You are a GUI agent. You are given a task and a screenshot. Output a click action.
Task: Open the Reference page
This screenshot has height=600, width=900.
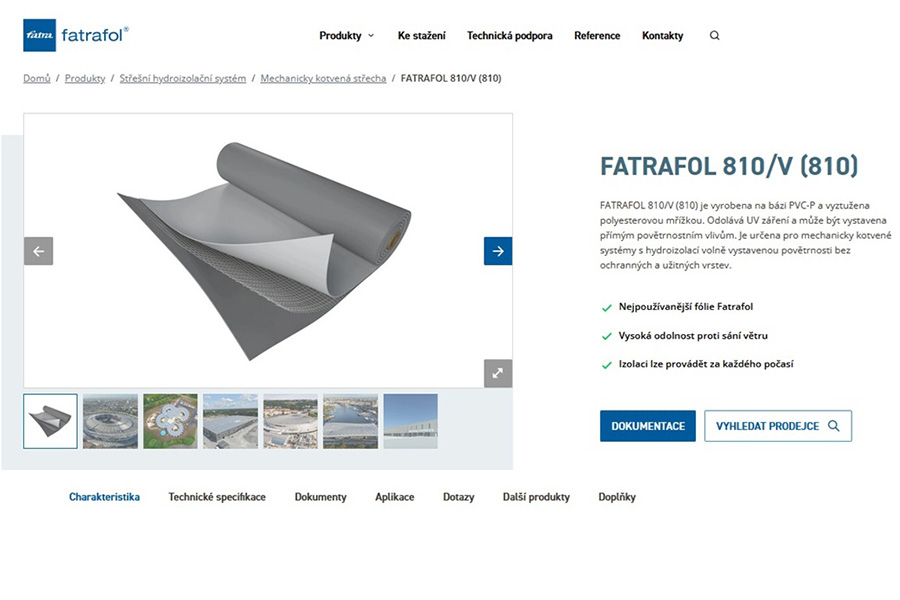[x=597, y=36]
